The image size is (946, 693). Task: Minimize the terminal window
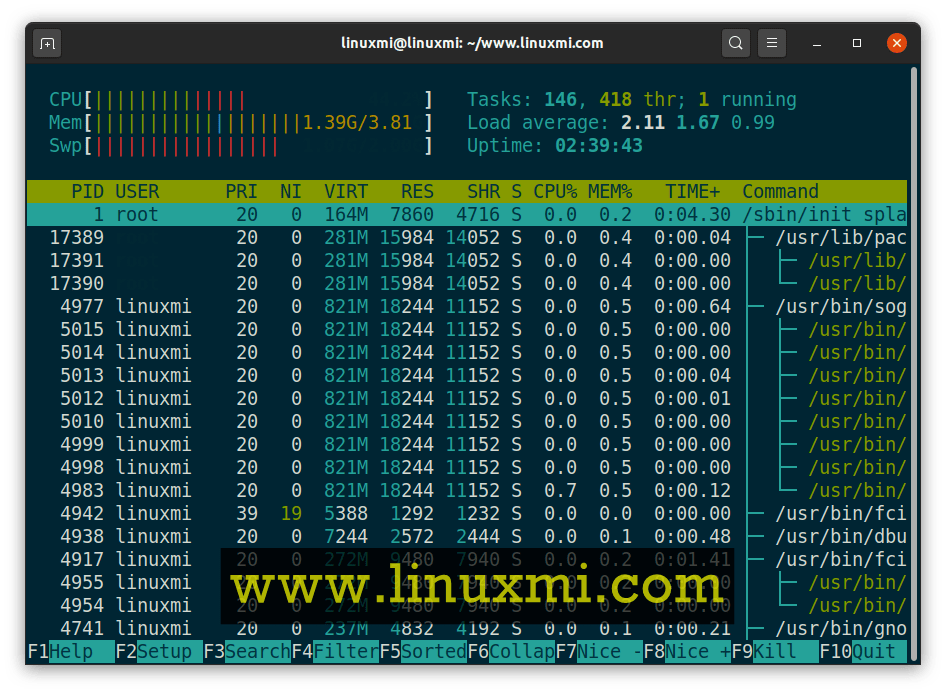point(818,43)
